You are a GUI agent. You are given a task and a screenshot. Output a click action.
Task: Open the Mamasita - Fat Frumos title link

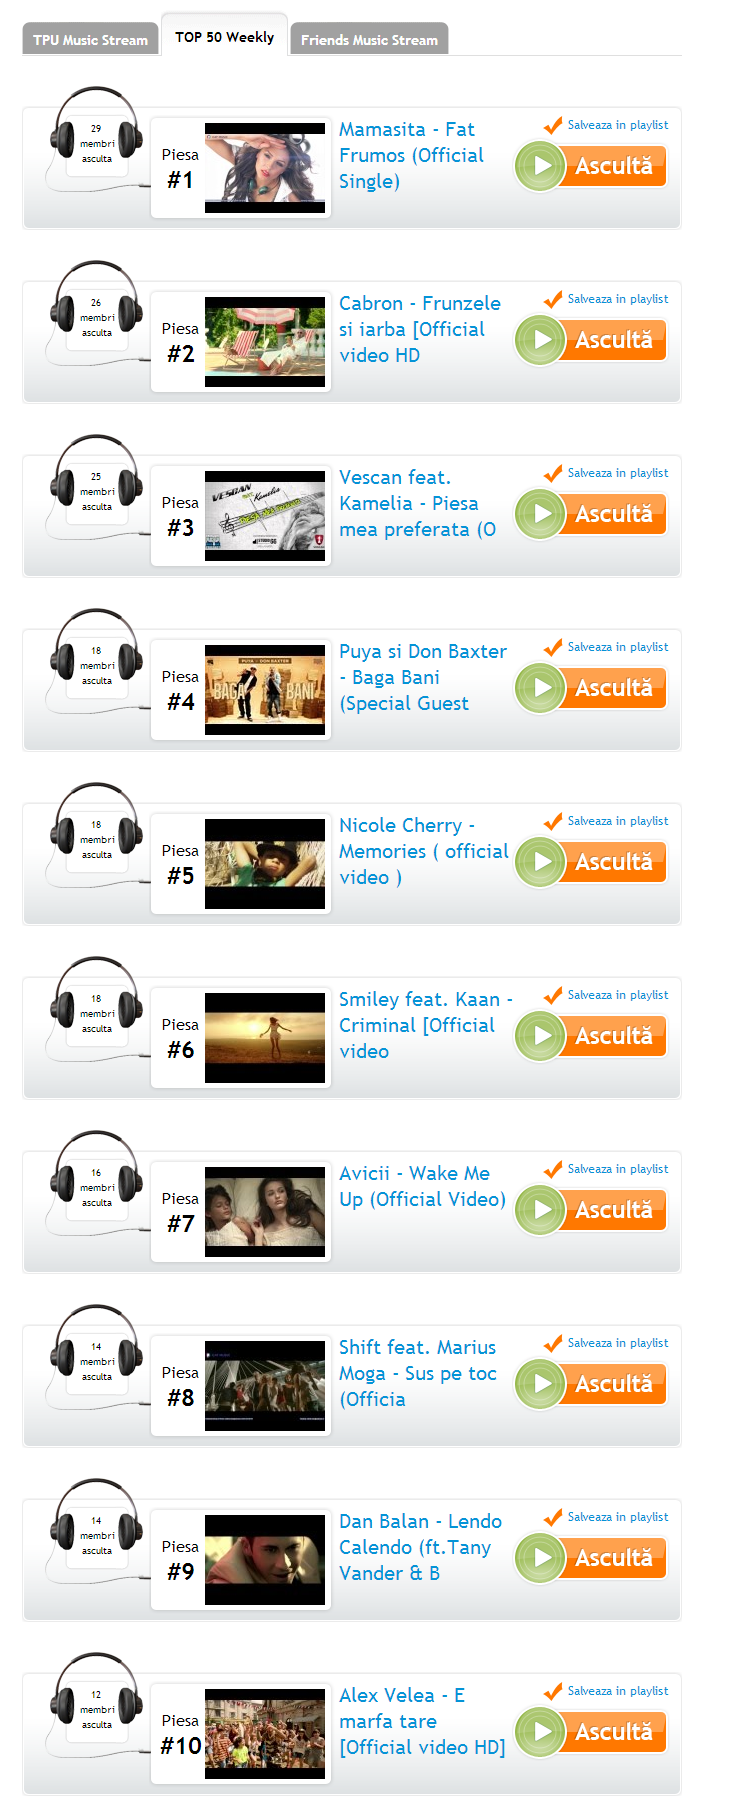pyautogui.click(x=411, y=155)
